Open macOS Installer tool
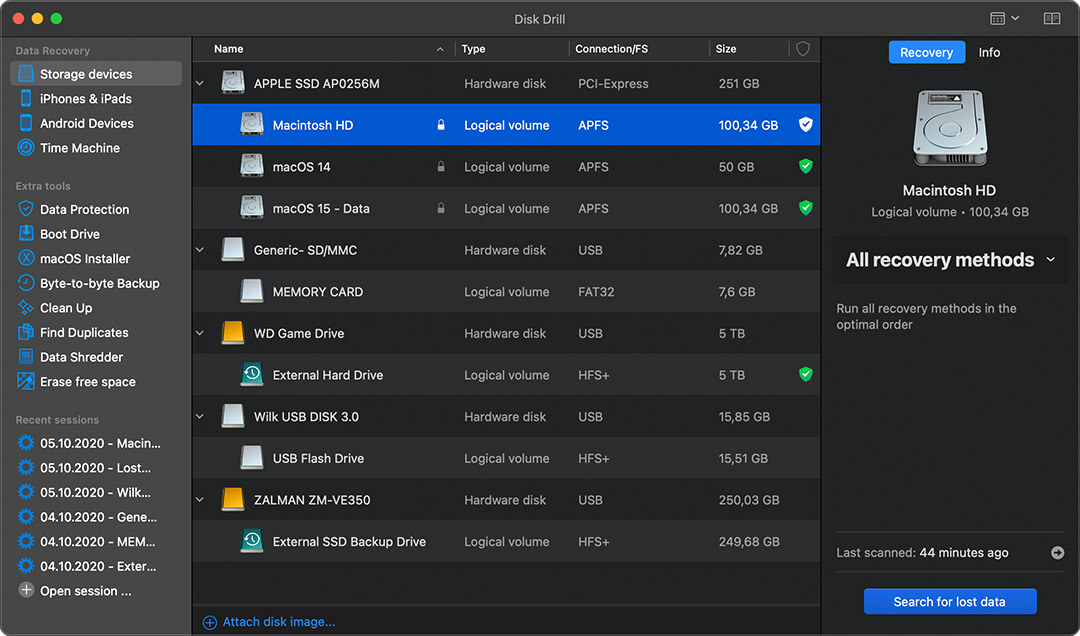The width and height of the screenshot is (1080, 636). 85,259
